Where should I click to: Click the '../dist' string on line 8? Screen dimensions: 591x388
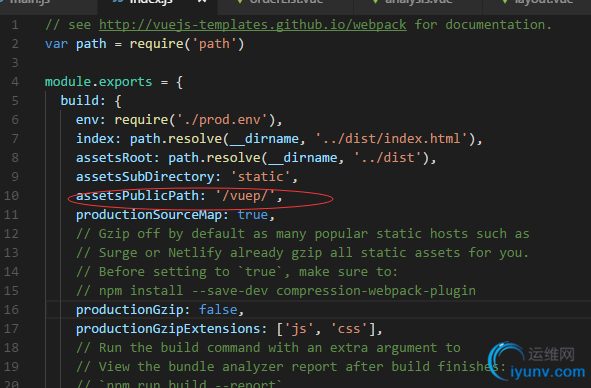point(387,158)
